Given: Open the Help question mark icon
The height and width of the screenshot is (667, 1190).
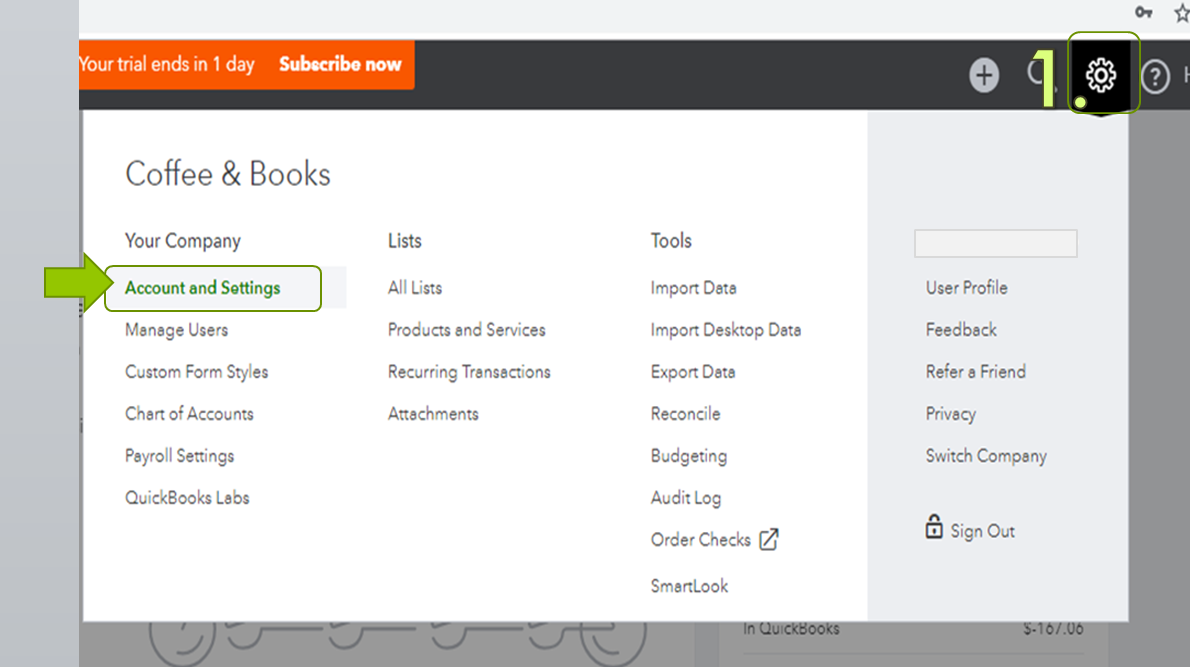Looking at the screenshot, I should point(1155,77).
